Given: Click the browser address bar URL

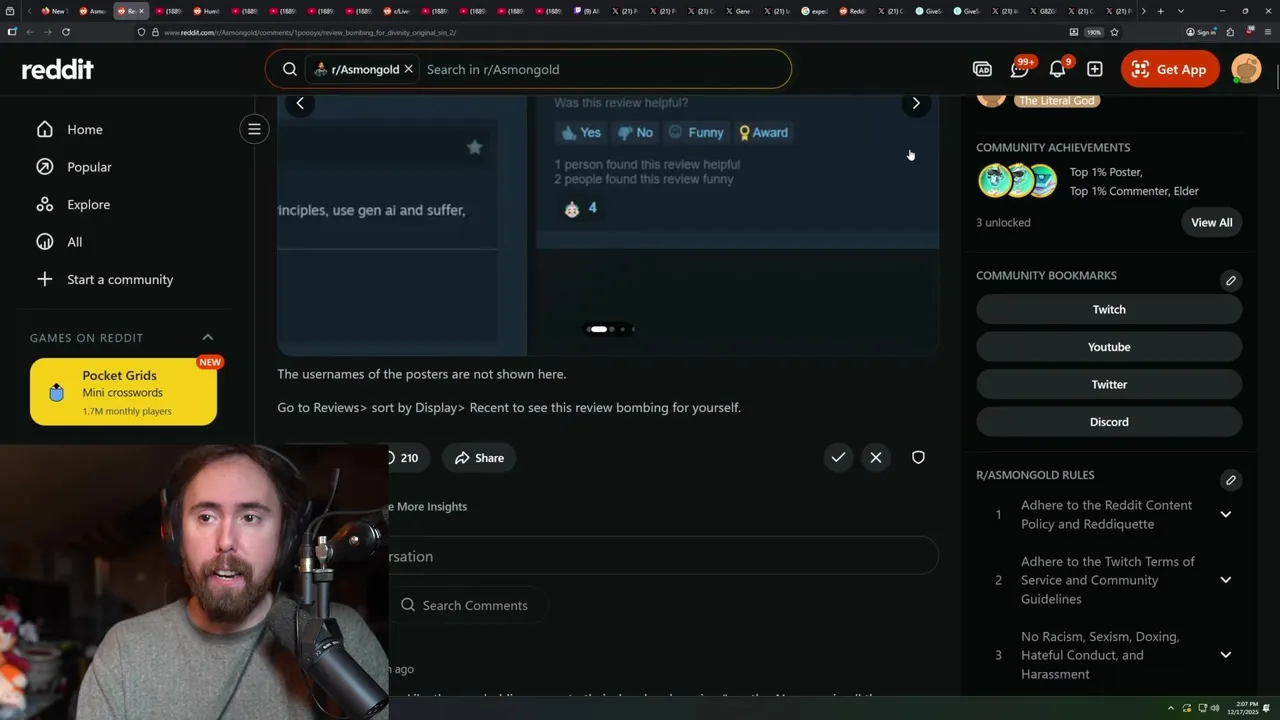Looking at the screenshot, I should (309, 32).
